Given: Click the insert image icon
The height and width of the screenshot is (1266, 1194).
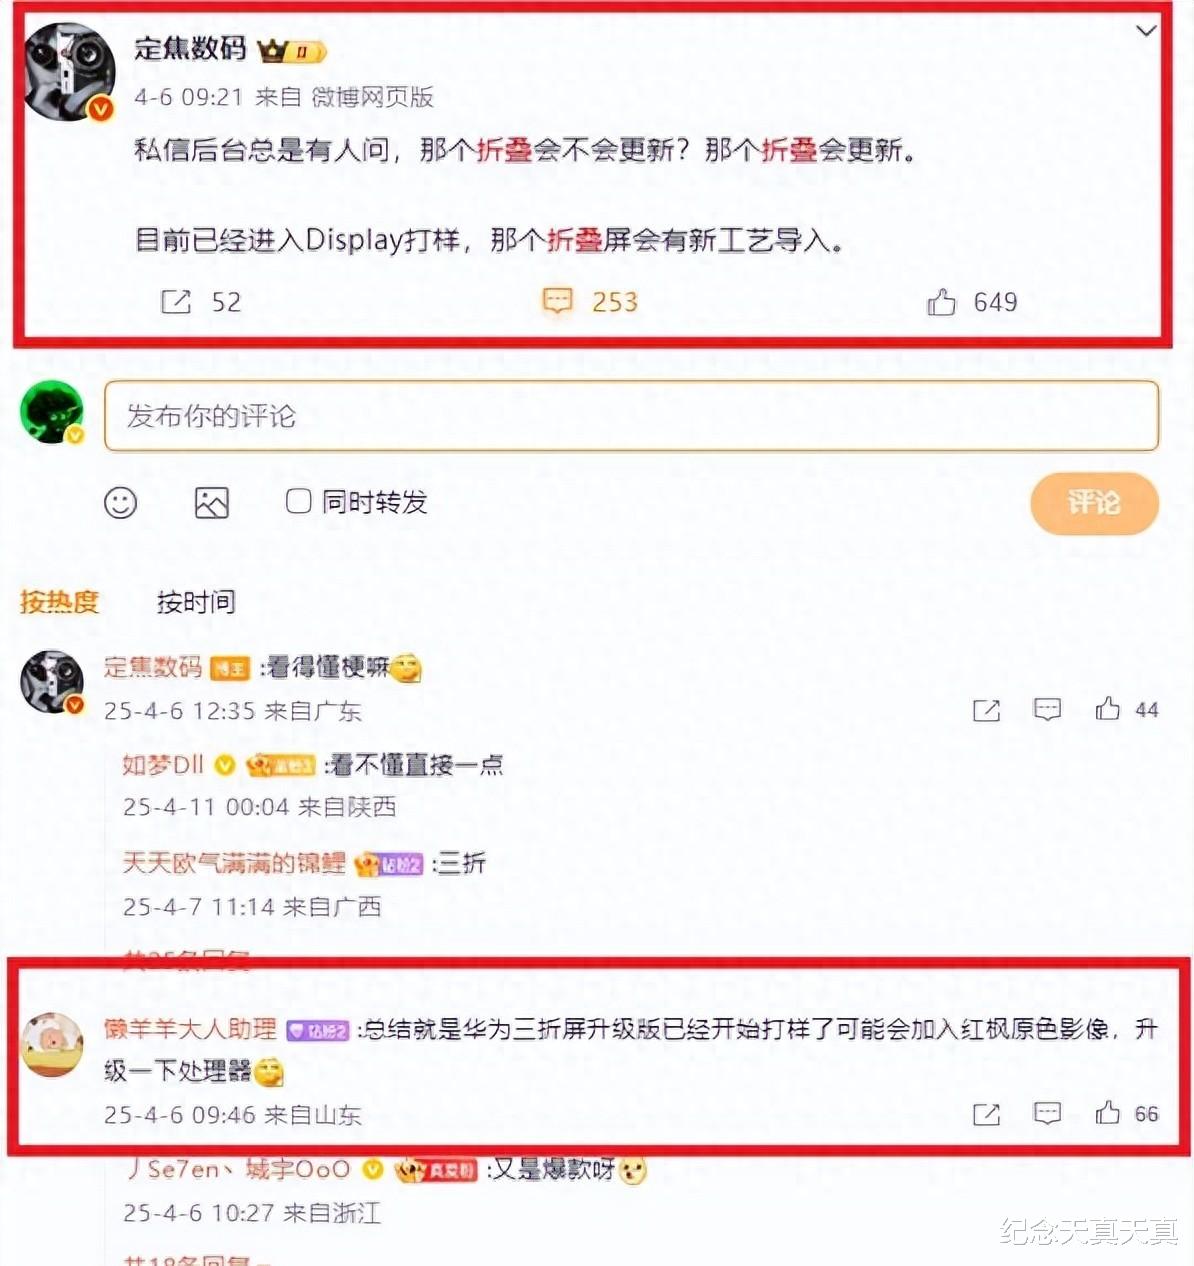Looking at the screenshot, I should (211, 502).
